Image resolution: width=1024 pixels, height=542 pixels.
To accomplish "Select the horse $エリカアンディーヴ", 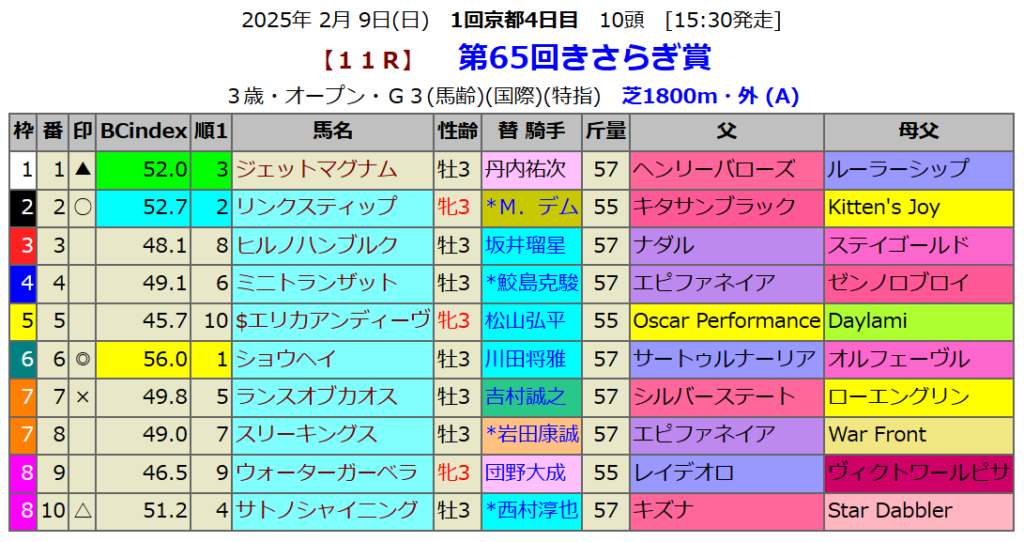I will click(332, 321).
